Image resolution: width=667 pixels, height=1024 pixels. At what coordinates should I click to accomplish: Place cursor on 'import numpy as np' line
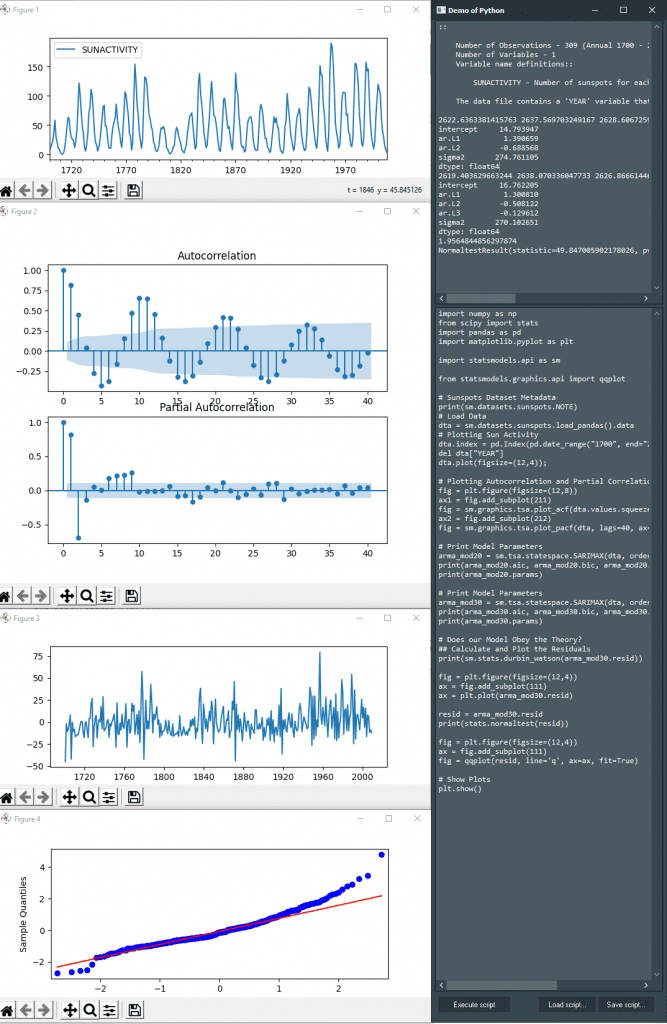coord(477,313)
